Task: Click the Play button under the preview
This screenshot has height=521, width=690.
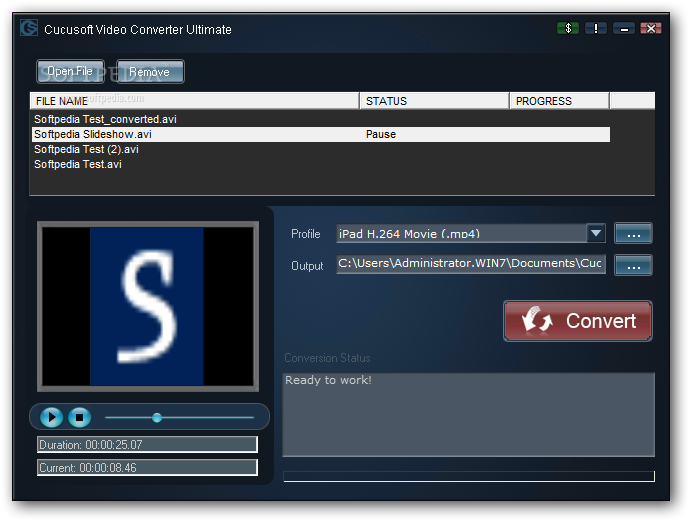Action: click(51, 417)
